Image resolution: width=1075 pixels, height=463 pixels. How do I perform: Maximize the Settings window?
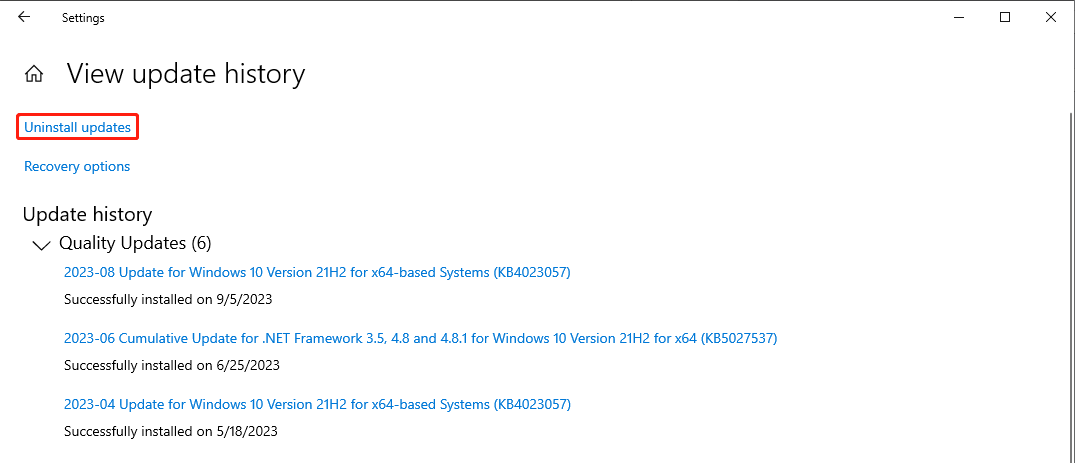pyautogui.click(x=1005, y=17)
